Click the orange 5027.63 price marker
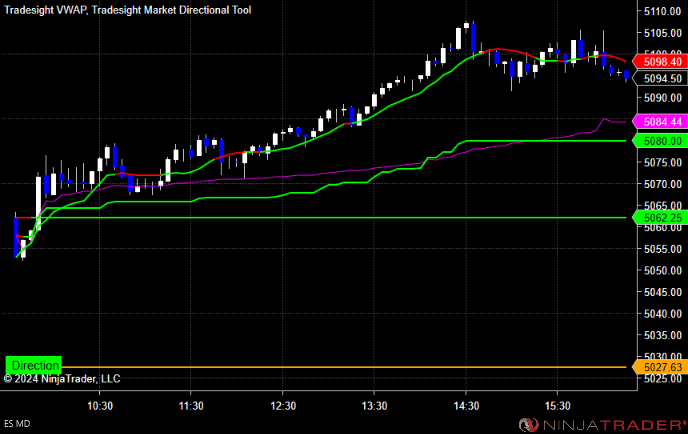 (x=660, y=367)
